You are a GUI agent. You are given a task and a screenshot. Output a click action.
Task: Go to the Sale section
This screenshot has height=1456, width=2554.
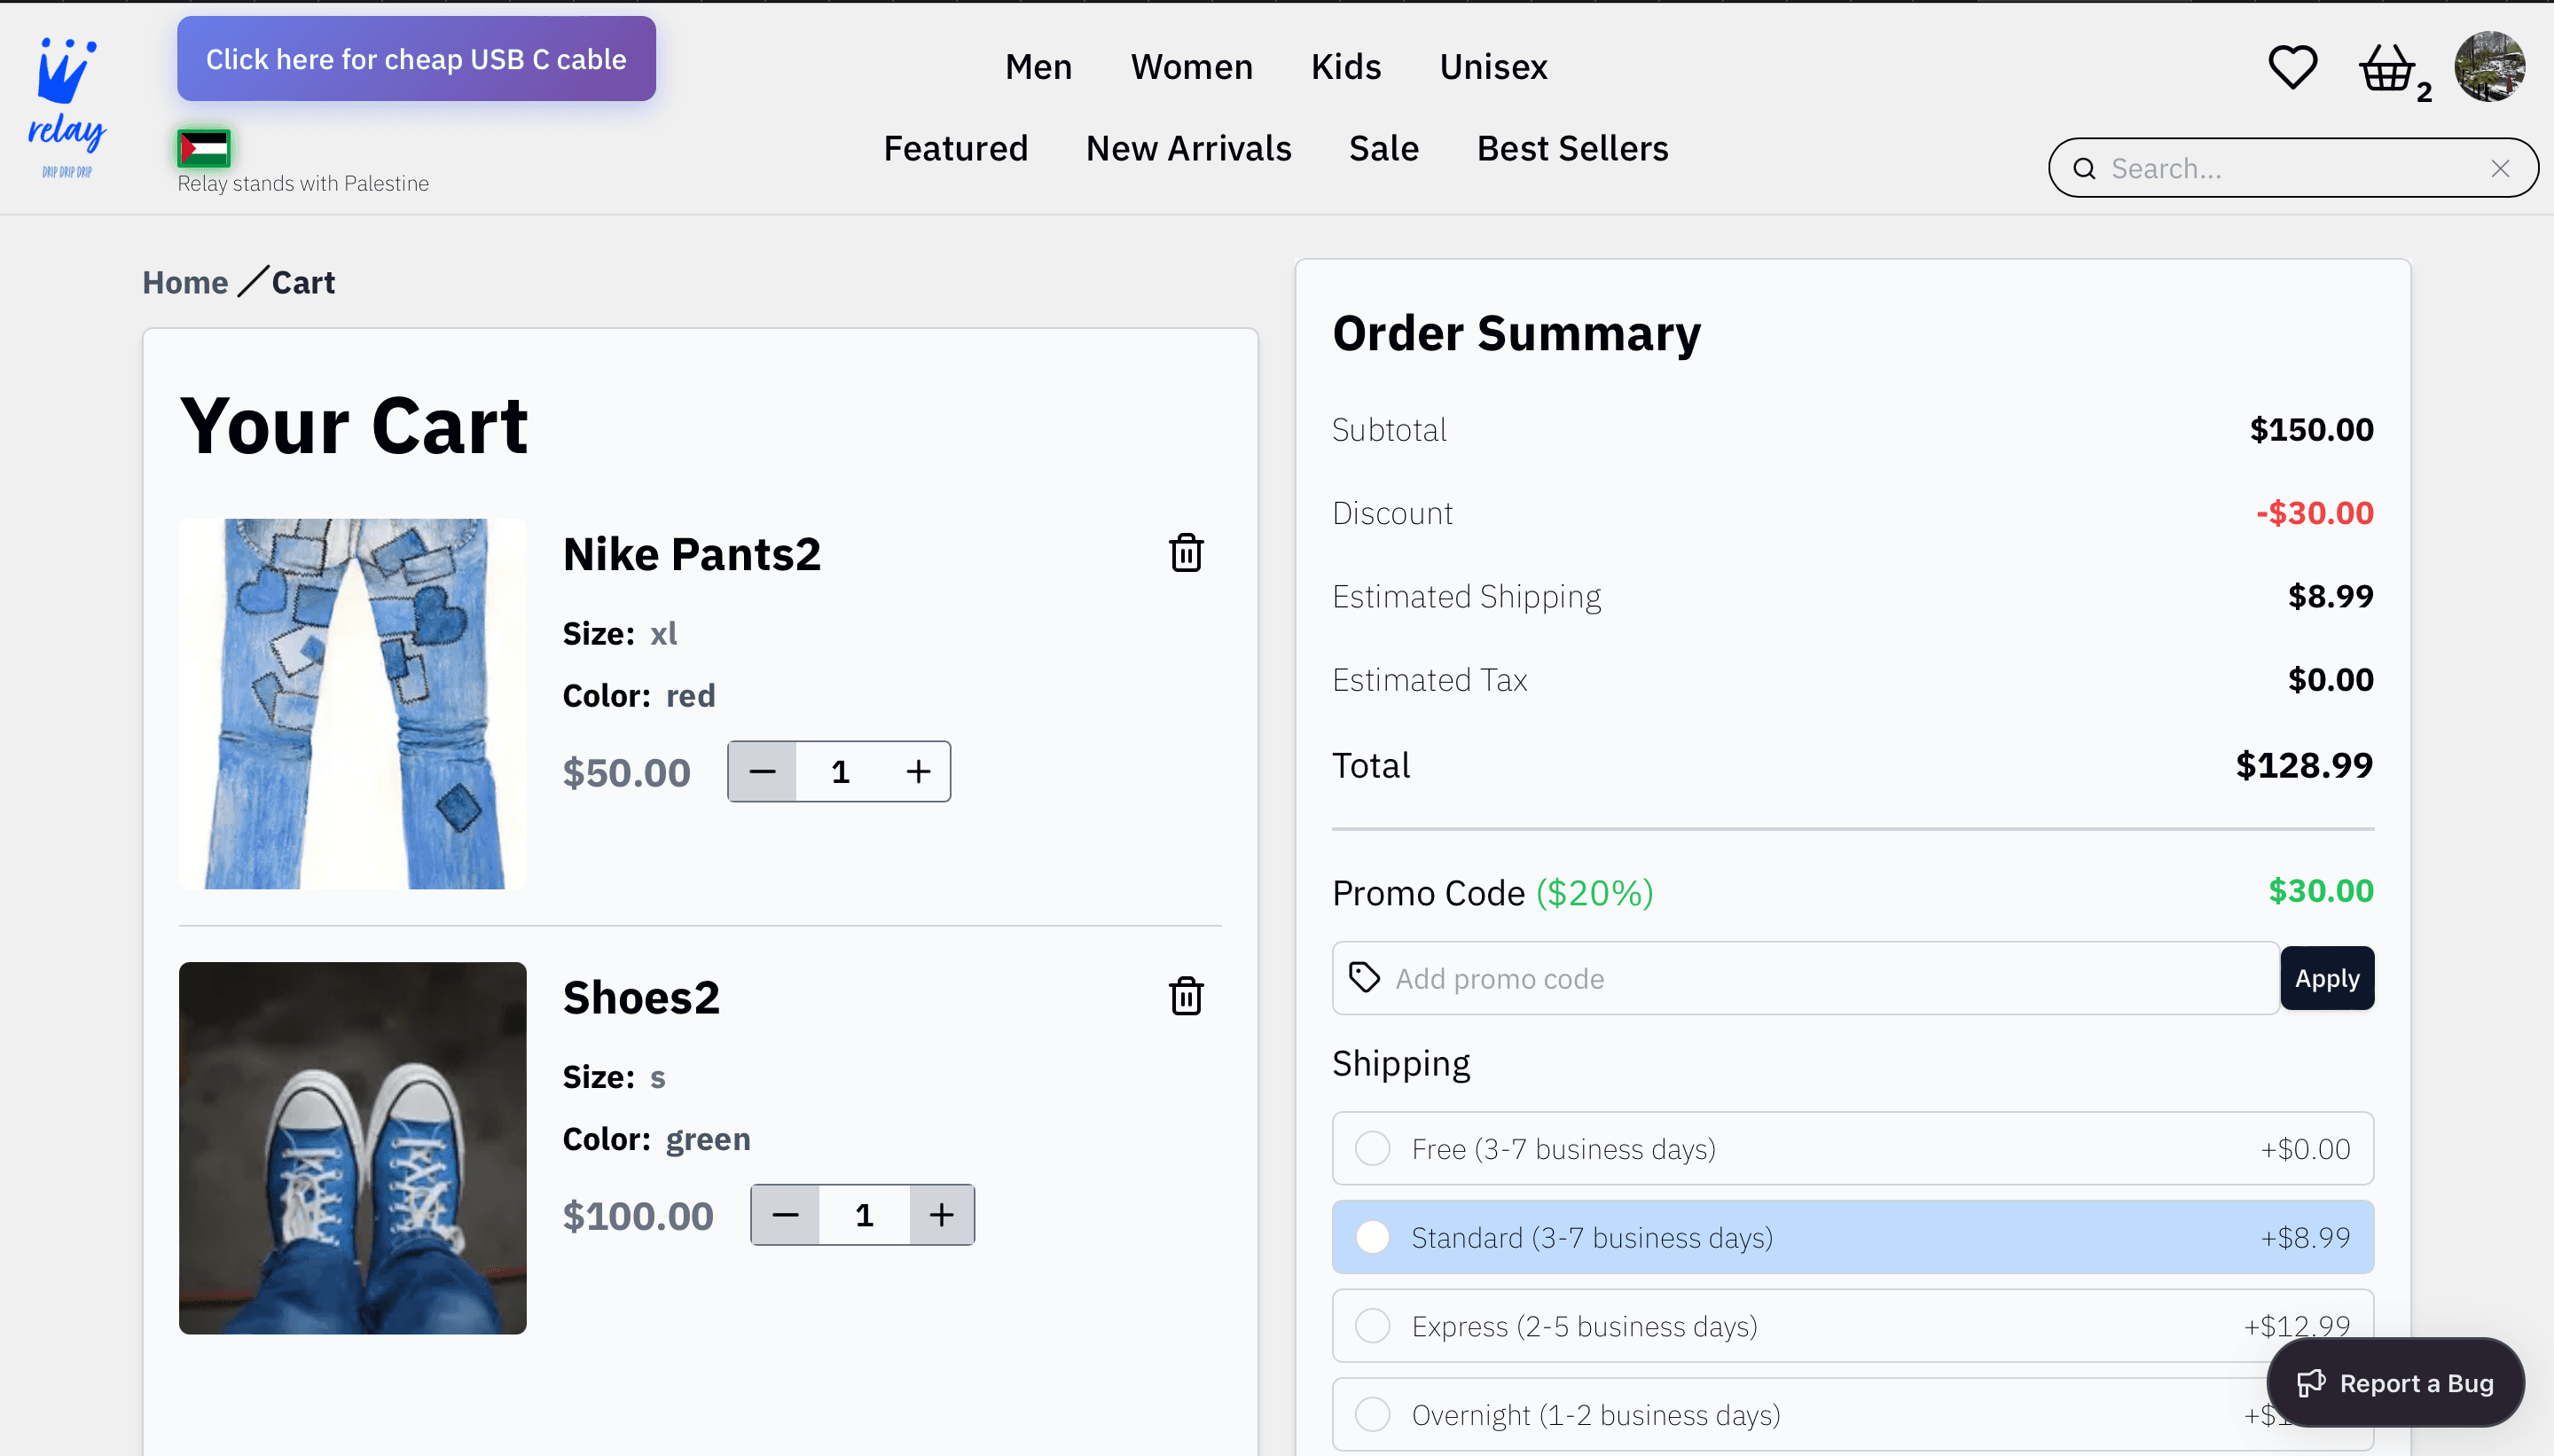[x=1383, y=149]
